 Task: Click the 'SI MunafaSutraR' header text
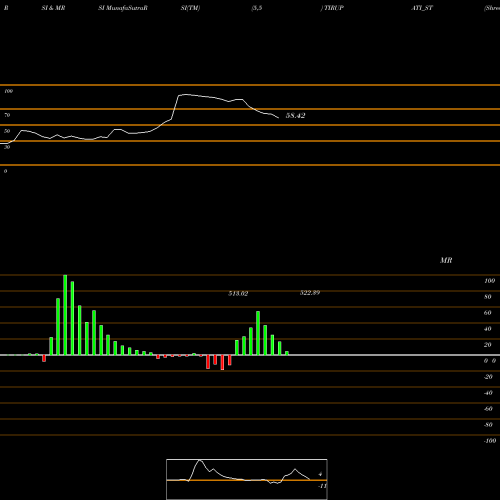[x=123, y=8]
